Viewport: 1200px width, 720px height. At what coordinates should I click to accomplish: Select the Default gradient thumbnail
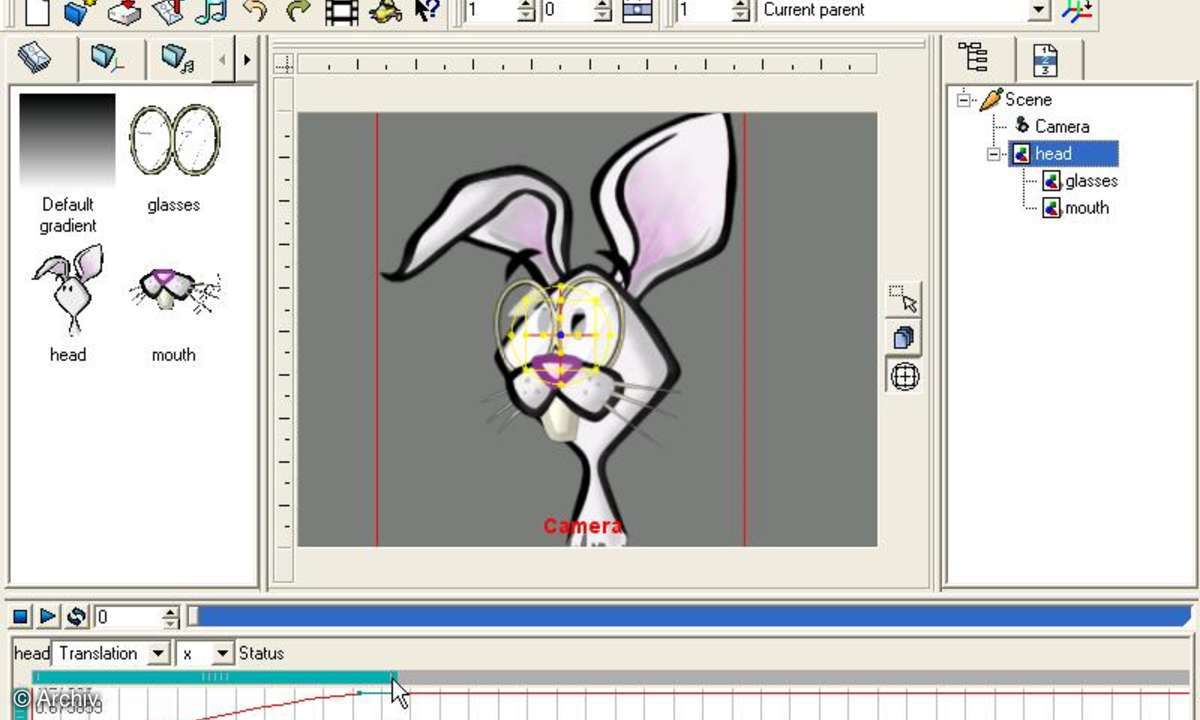pyautogui.click(x=67, y=141)
